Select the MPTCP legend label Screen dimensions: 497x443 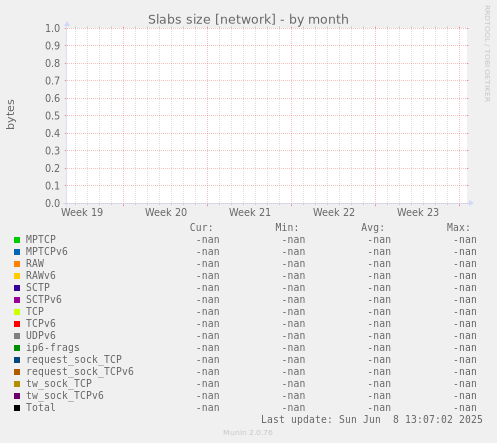click(41, 239)
